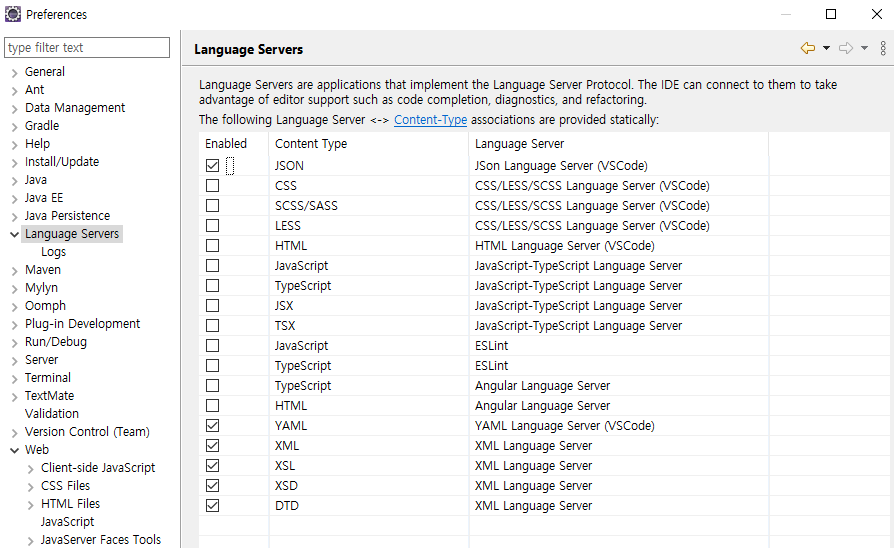The height and width of the screenshot is (548, 894).
Task: Select JavaServer Faces Tools item
Action: [101, 539]
